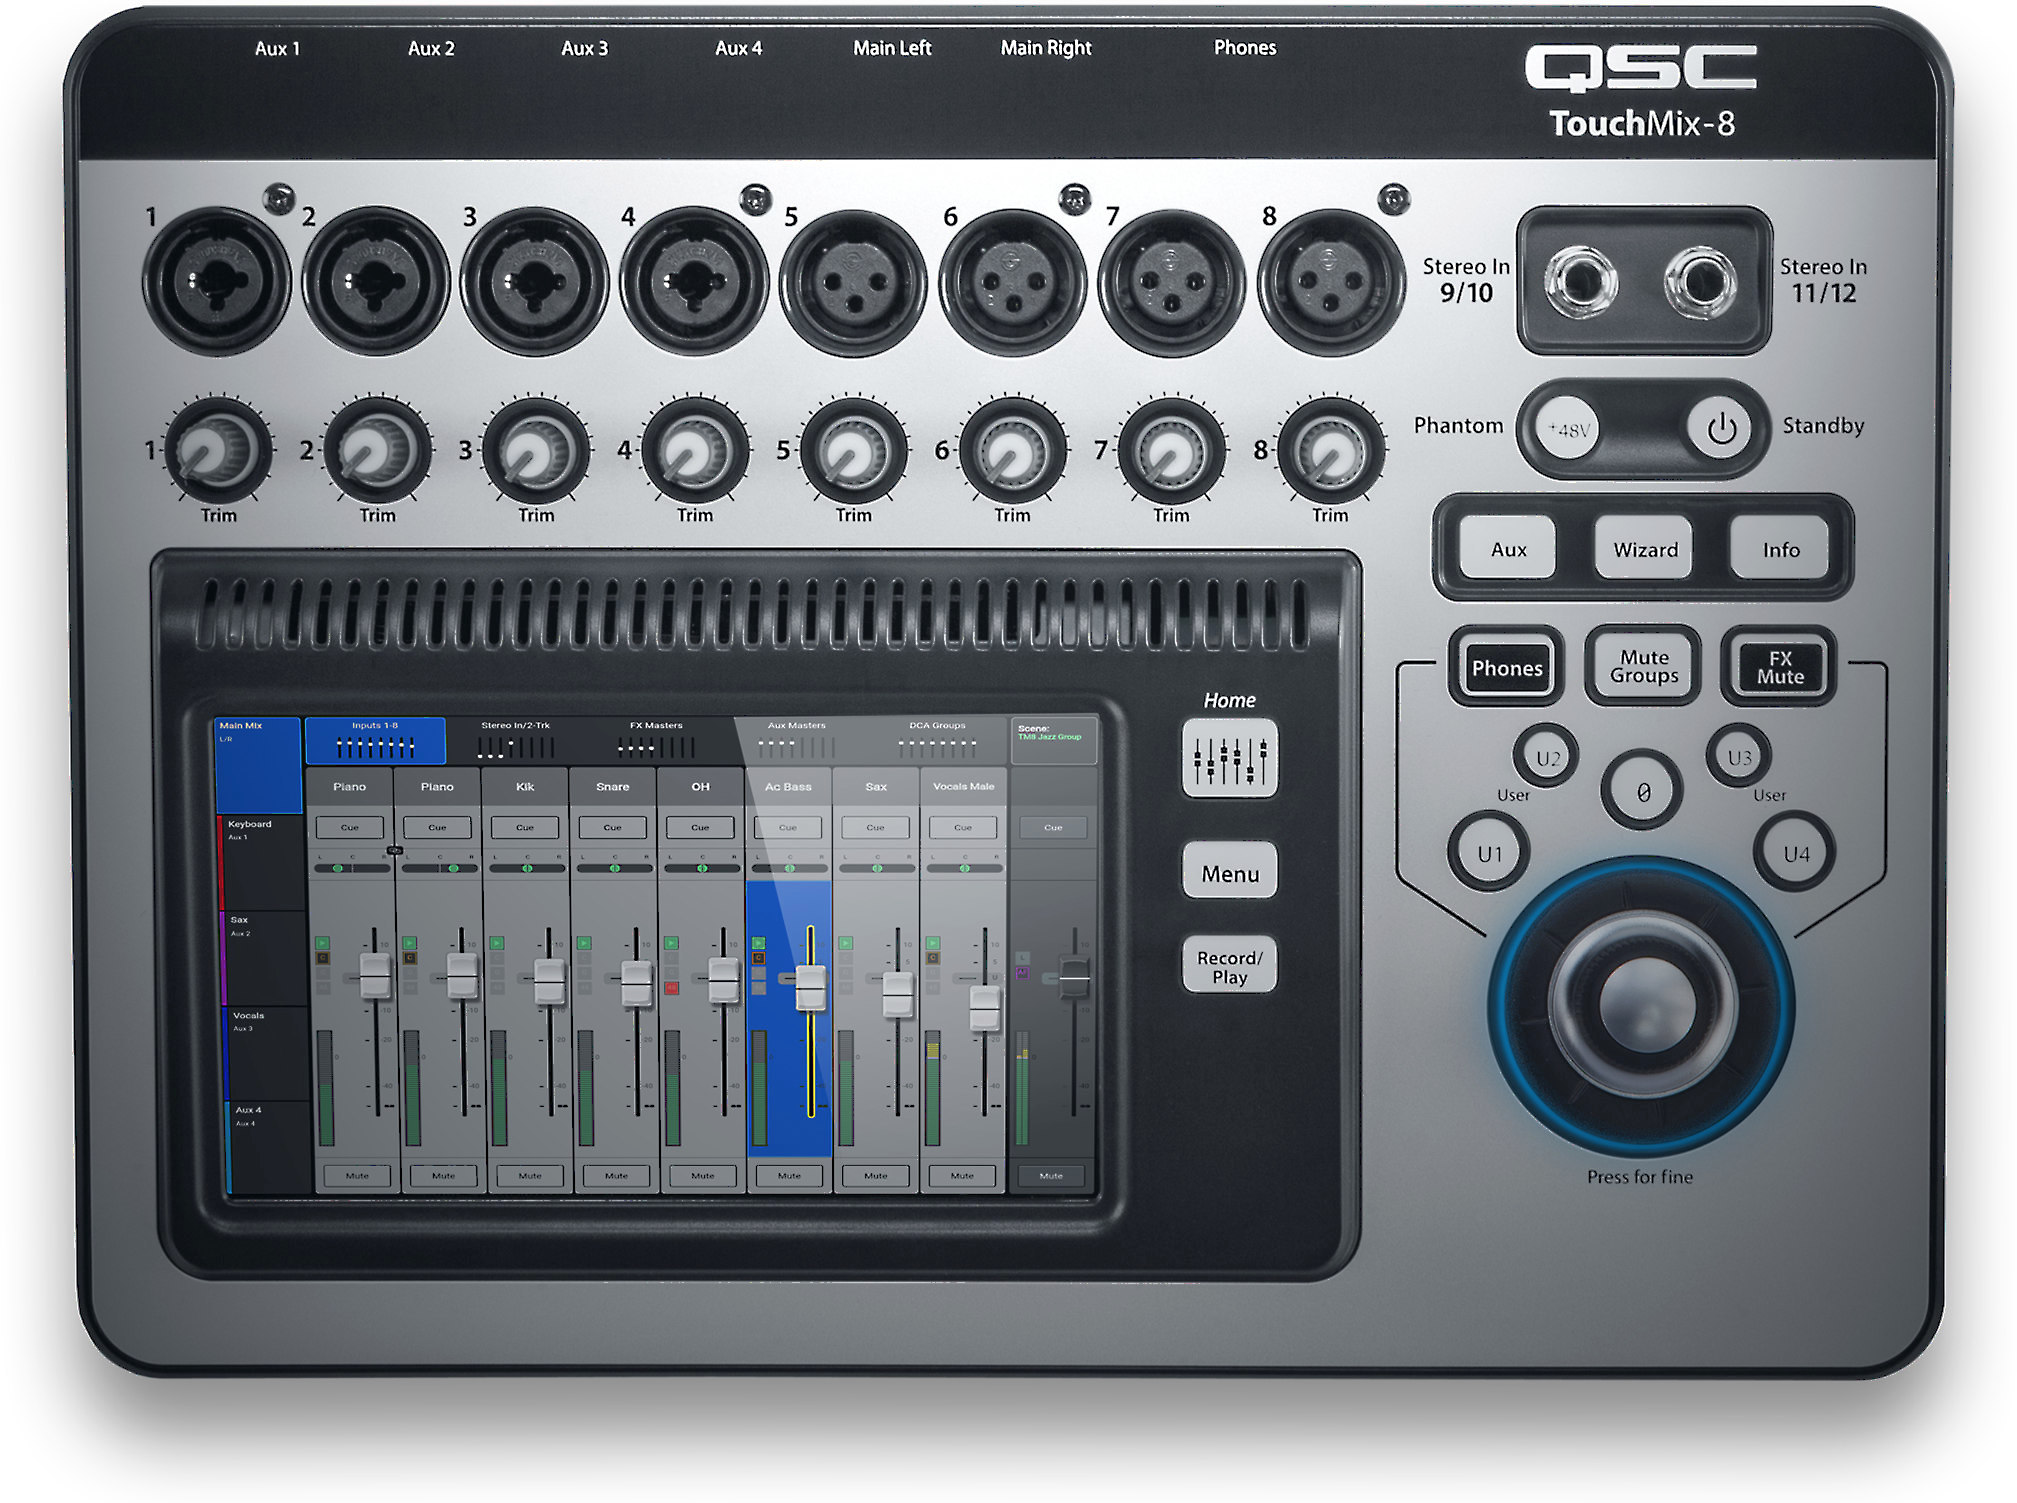
Task: Push the Wizard button
Action: [x=1645, y=549]
